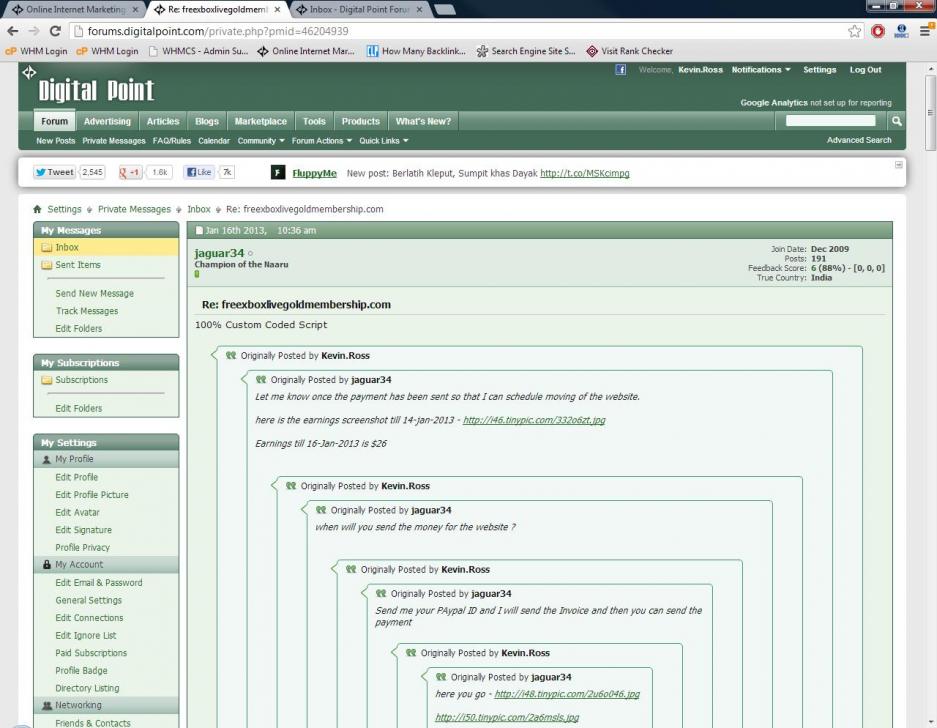Open the first WHM Login bookmark
Screen dimensions: 937x728
point(36,51)
